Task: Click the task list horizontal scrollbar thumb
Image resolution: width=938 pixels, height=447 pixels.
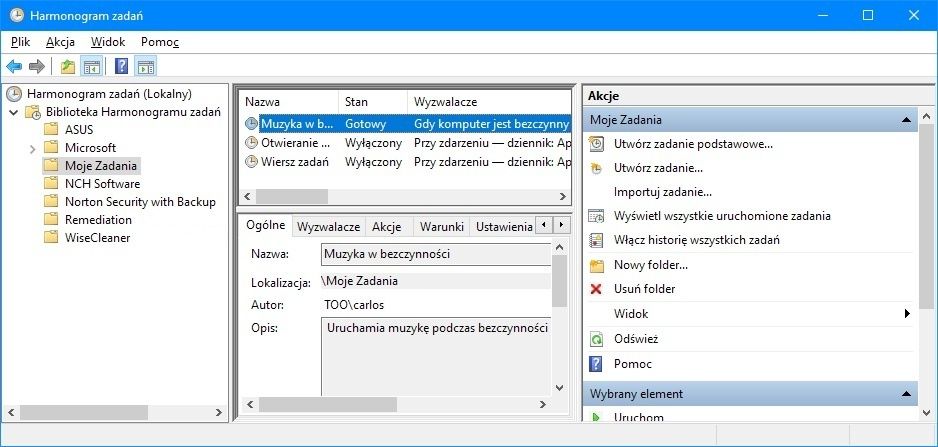Action: point(292,196)
